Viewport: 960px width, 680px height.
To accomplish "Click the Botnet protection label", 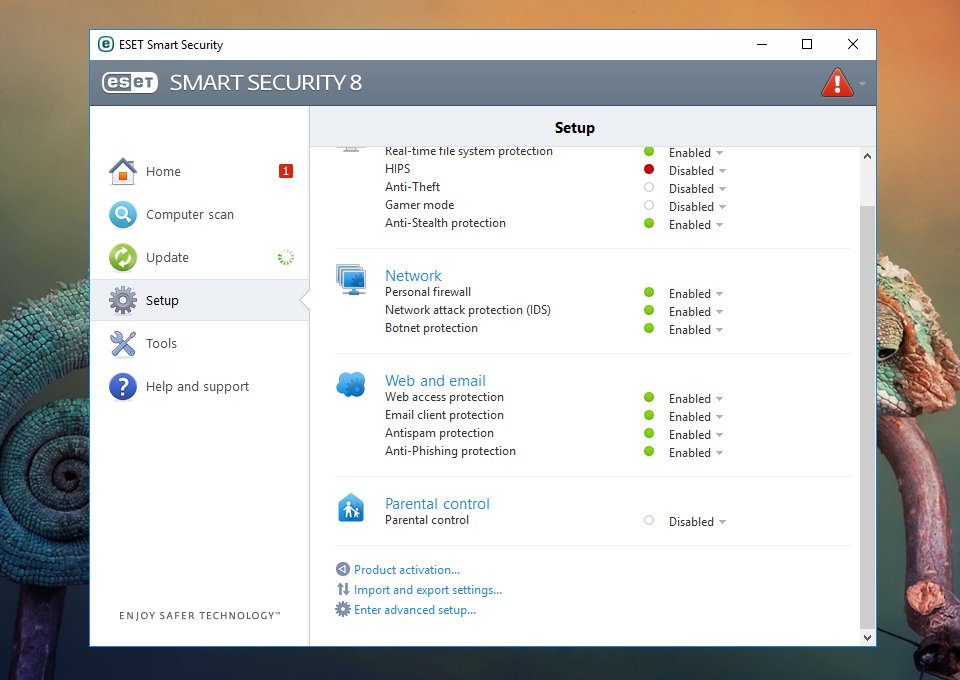I will point(431,328).
